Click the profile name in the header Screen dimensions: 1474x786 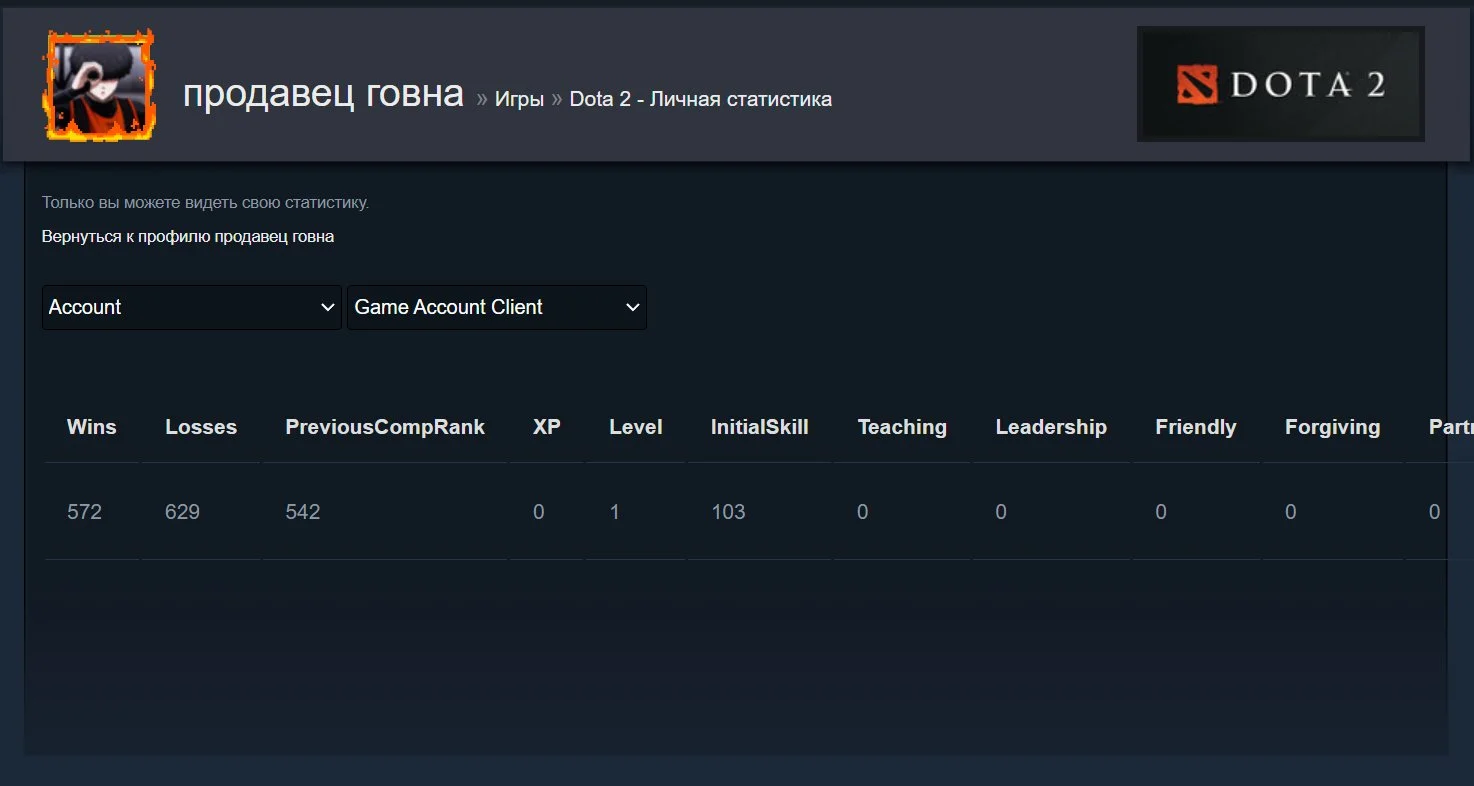pos(323,94)
